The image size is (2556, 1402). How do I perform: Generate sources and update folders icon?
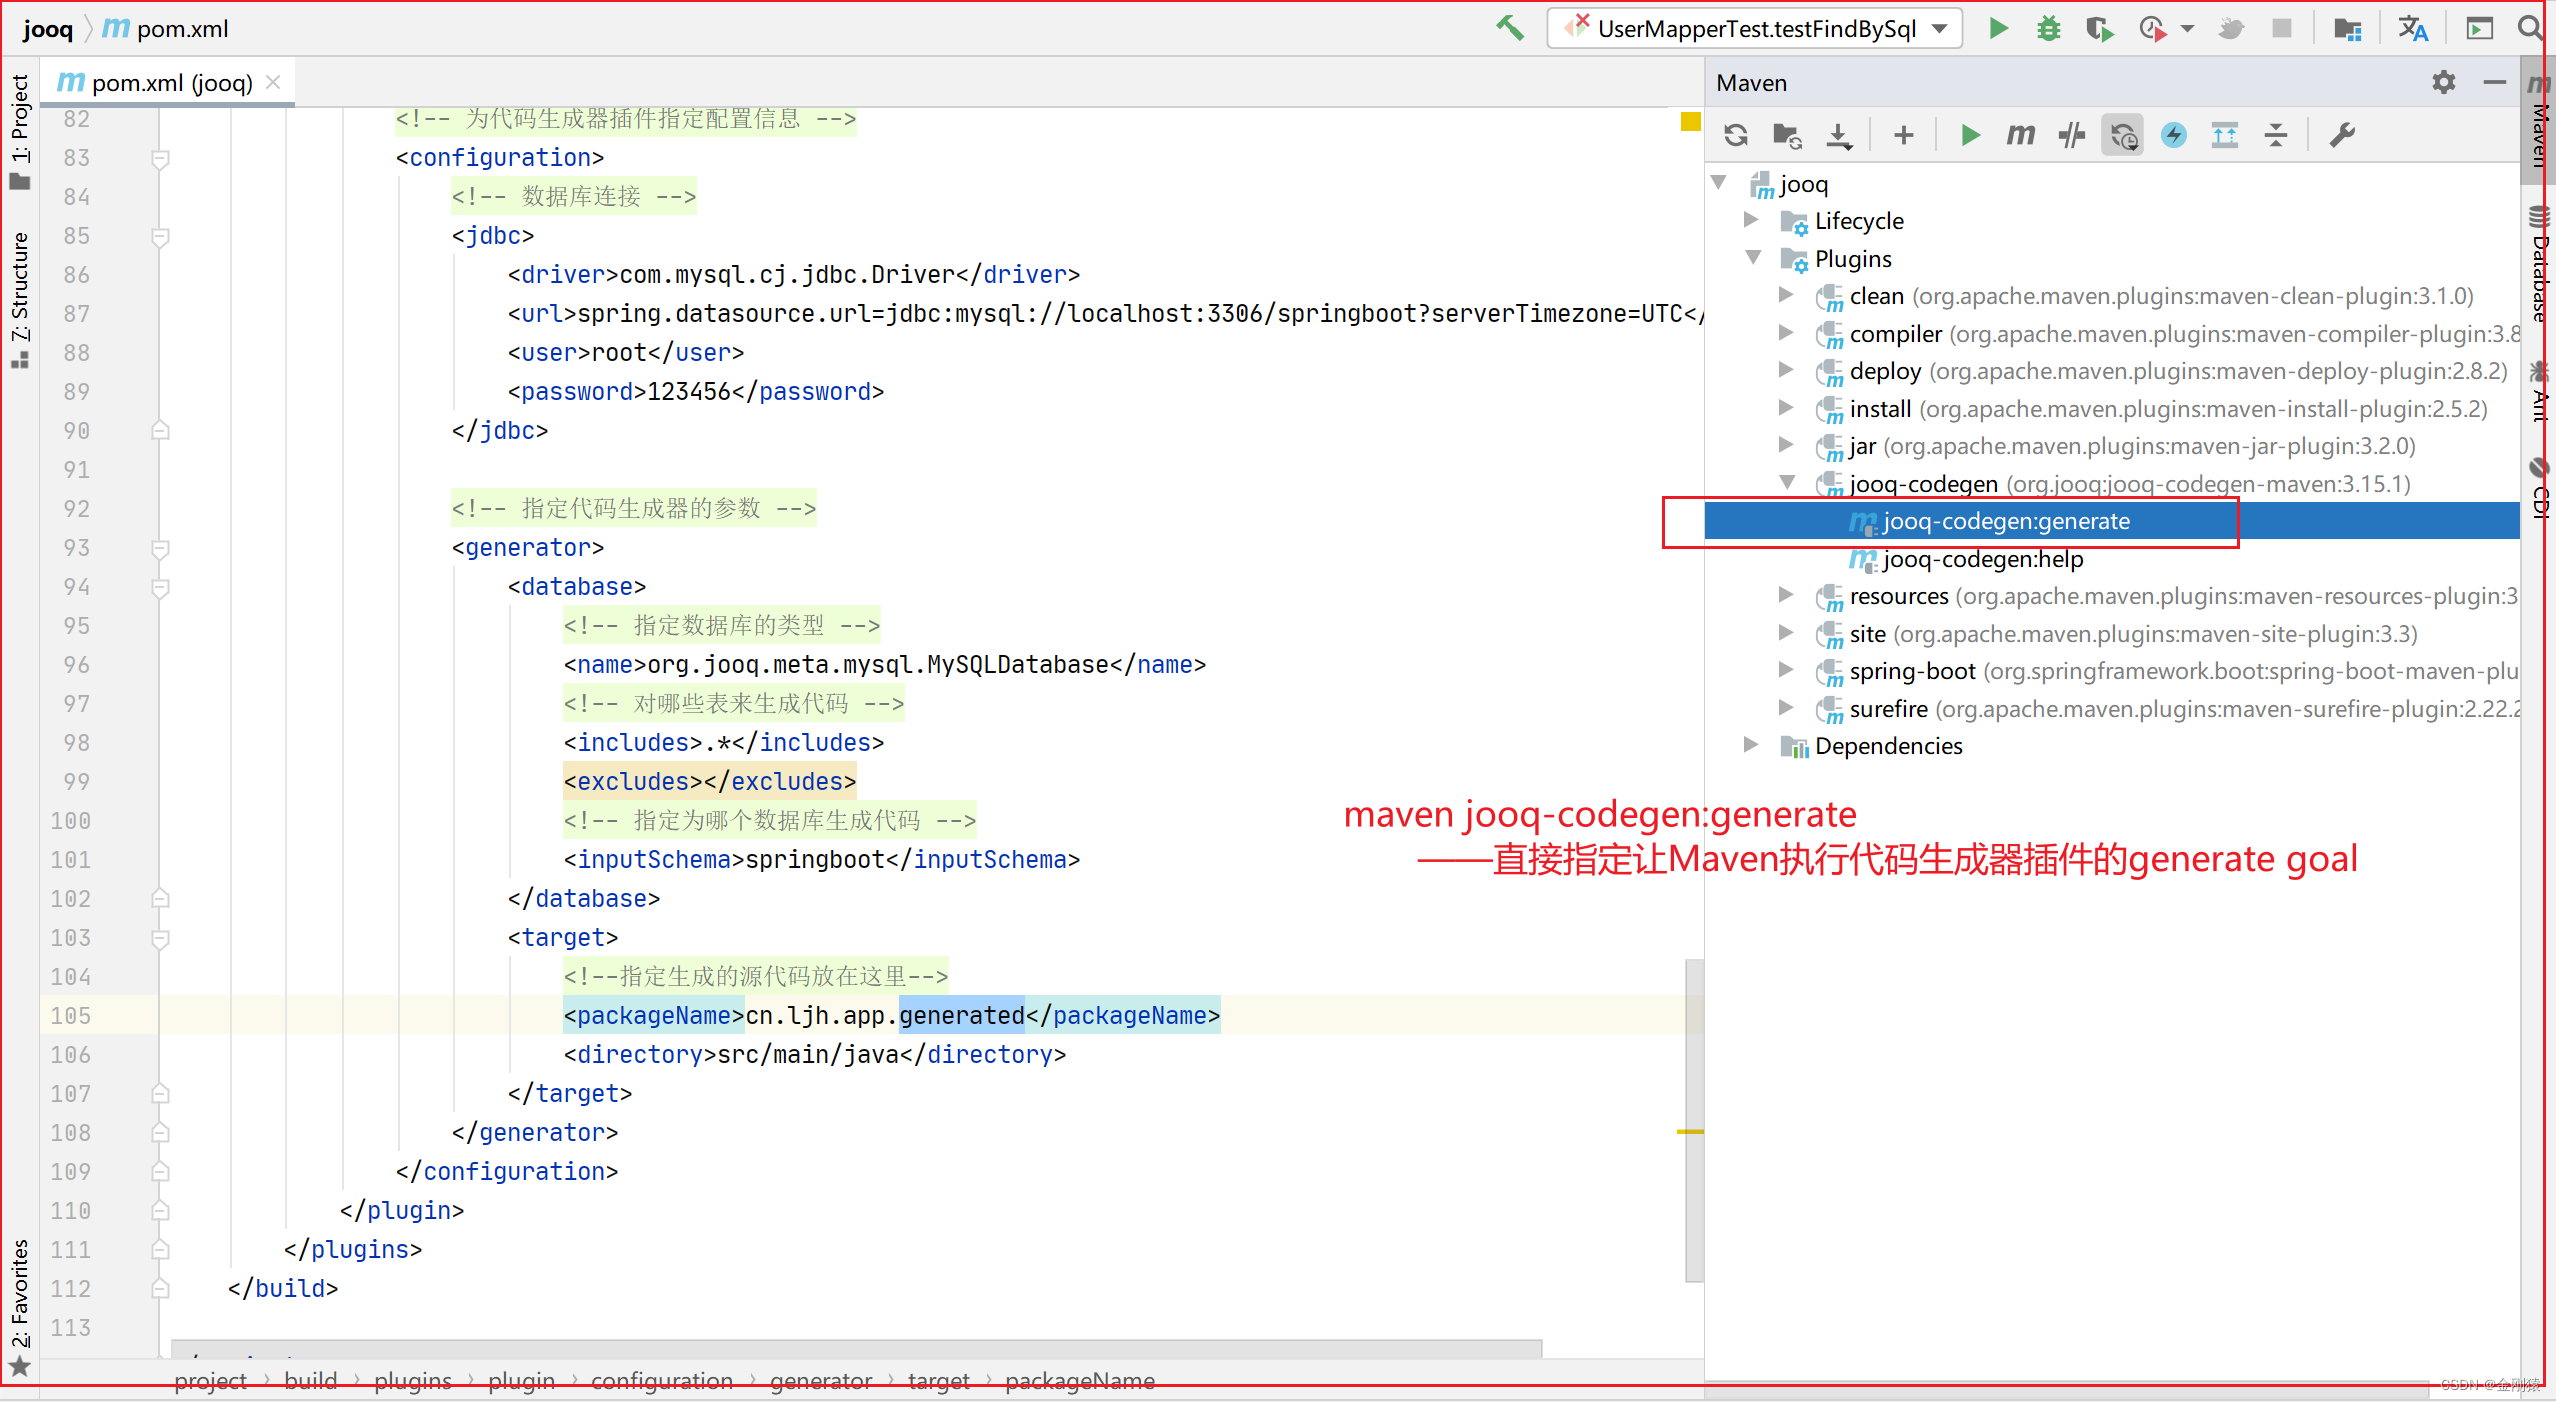pos(1787,135)
